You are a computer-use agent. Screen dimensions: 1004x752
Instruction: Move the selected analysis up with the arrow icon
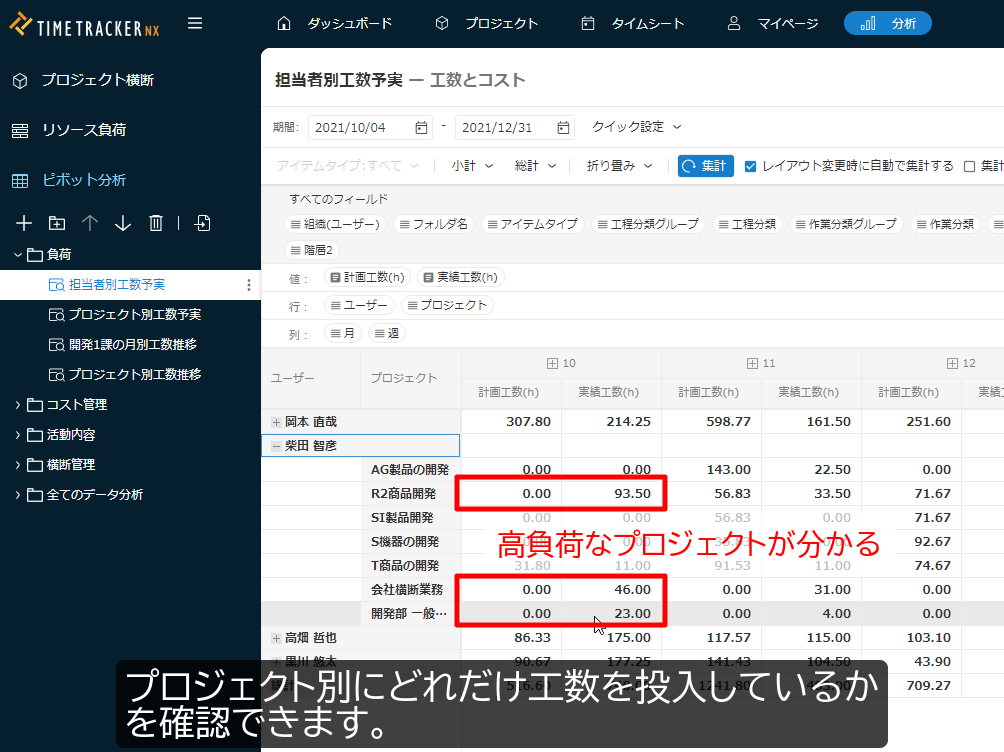coord(89,223)
